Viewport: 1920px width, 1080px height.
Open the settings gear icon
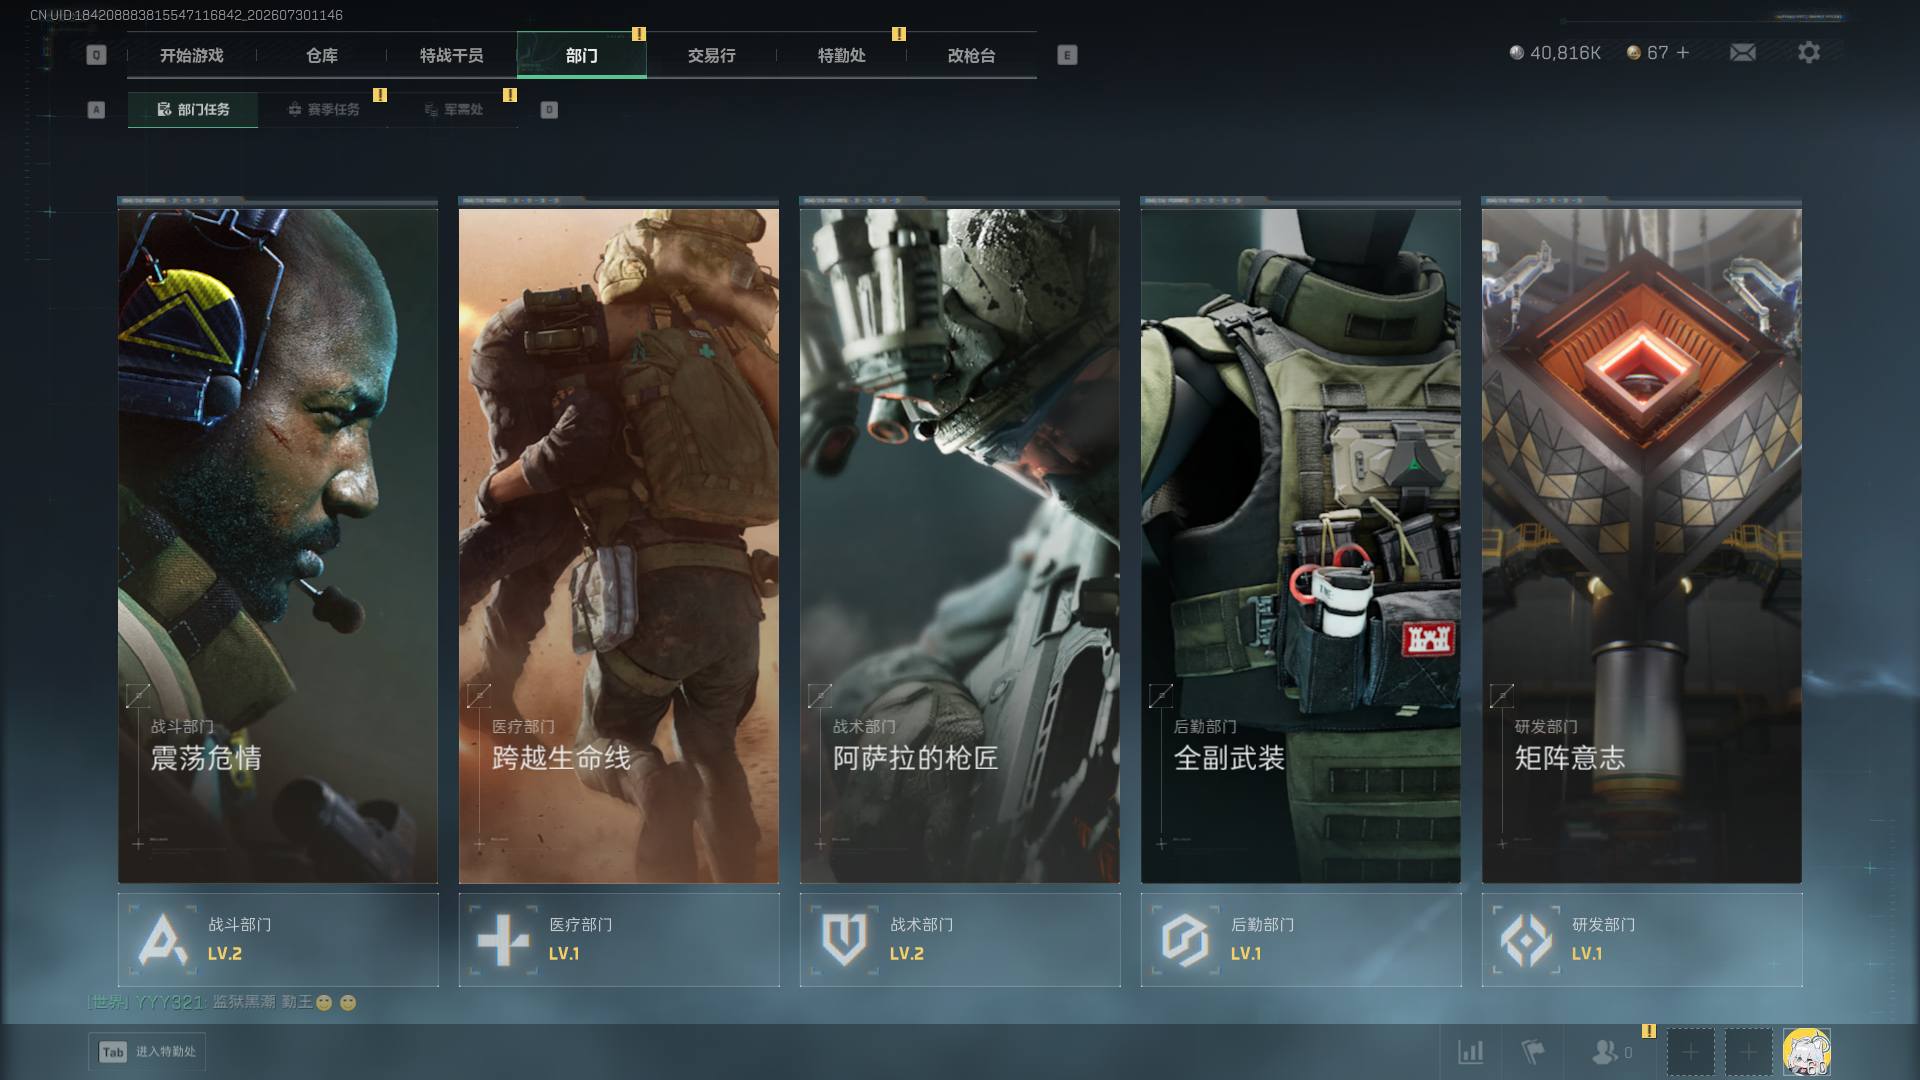click(x=1808, y=52)
